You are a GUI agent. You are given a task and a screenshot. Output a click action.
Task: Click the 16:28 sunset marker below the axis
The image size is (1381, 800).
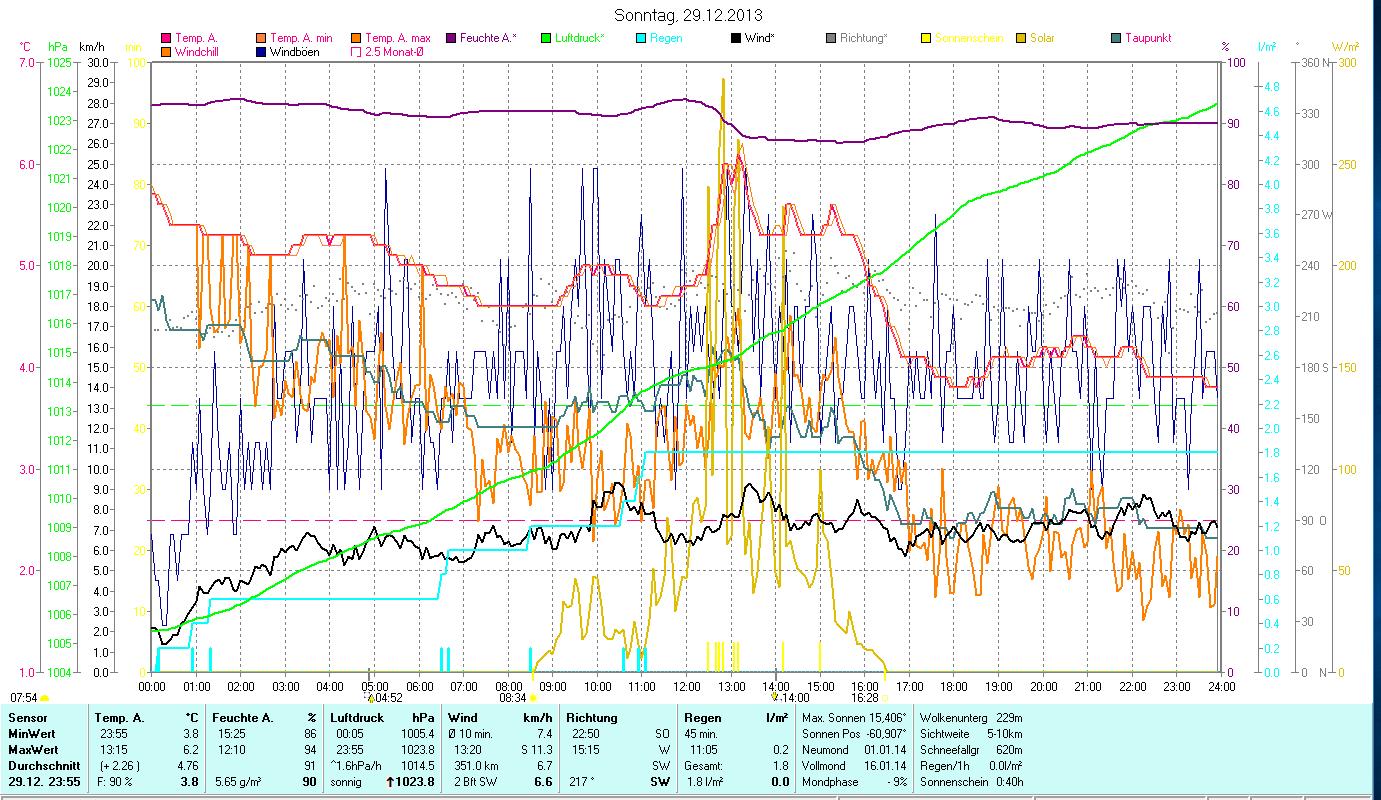[x=864, y=697]
